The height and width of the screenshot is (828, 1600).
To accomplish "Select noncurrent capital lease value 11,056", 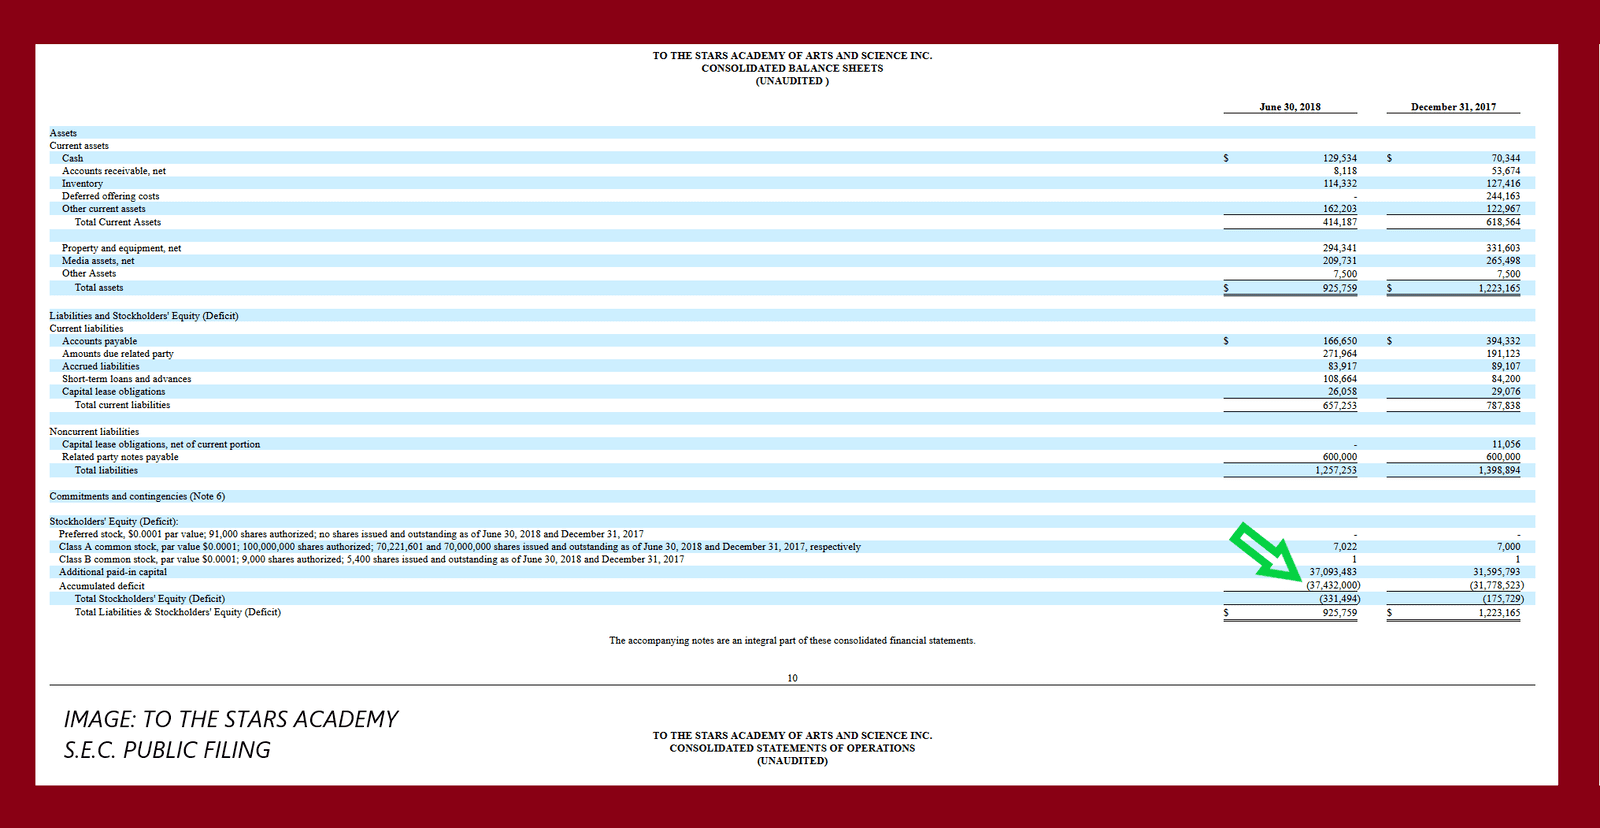I will point(1505,444).
